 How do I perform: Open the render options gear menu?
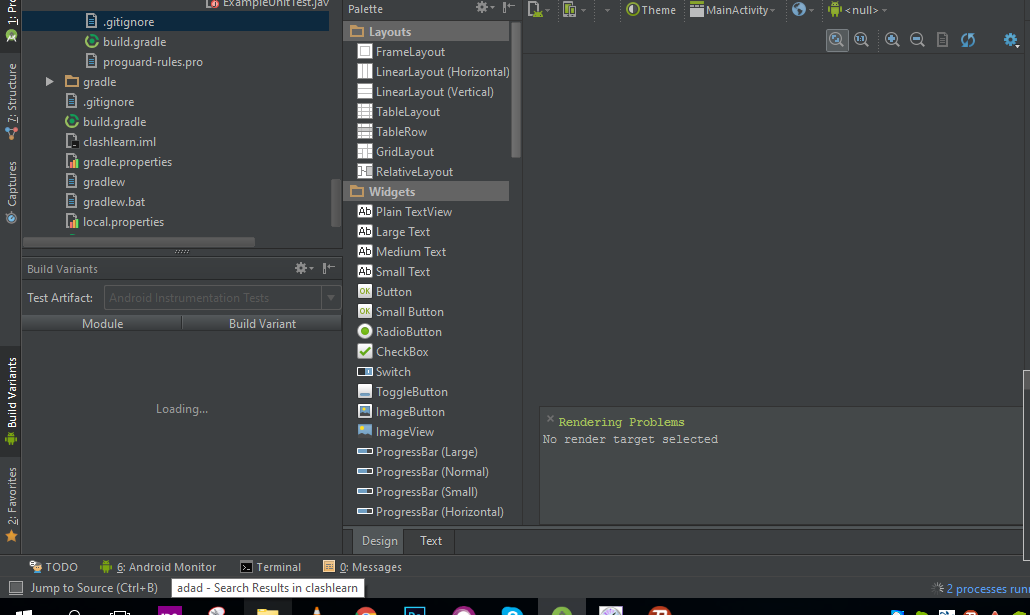(1011, 40)
